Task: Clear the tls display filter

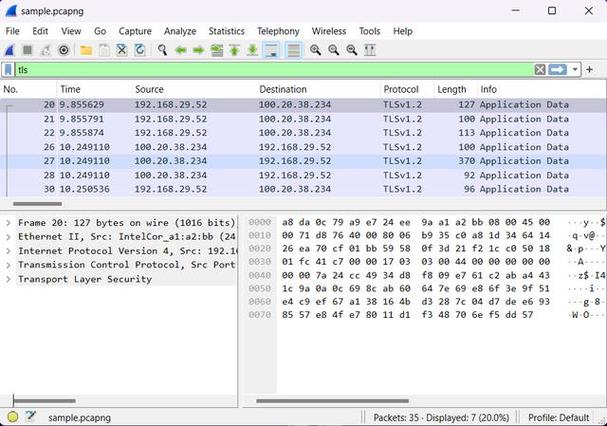Action: pyautogui.click(x=540, y=70)
